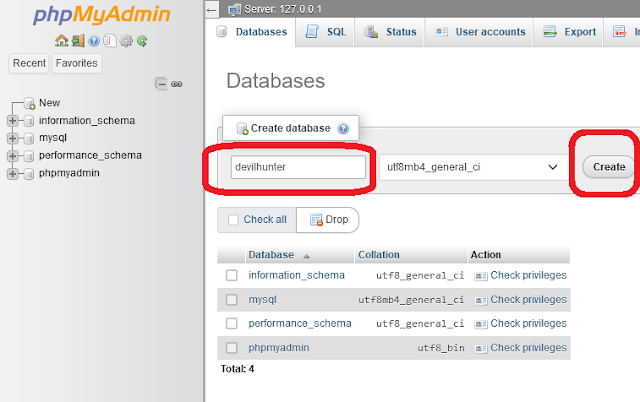Sort by the Collation column header
Viewport: 640px width, 402px height.
[379, 255]
